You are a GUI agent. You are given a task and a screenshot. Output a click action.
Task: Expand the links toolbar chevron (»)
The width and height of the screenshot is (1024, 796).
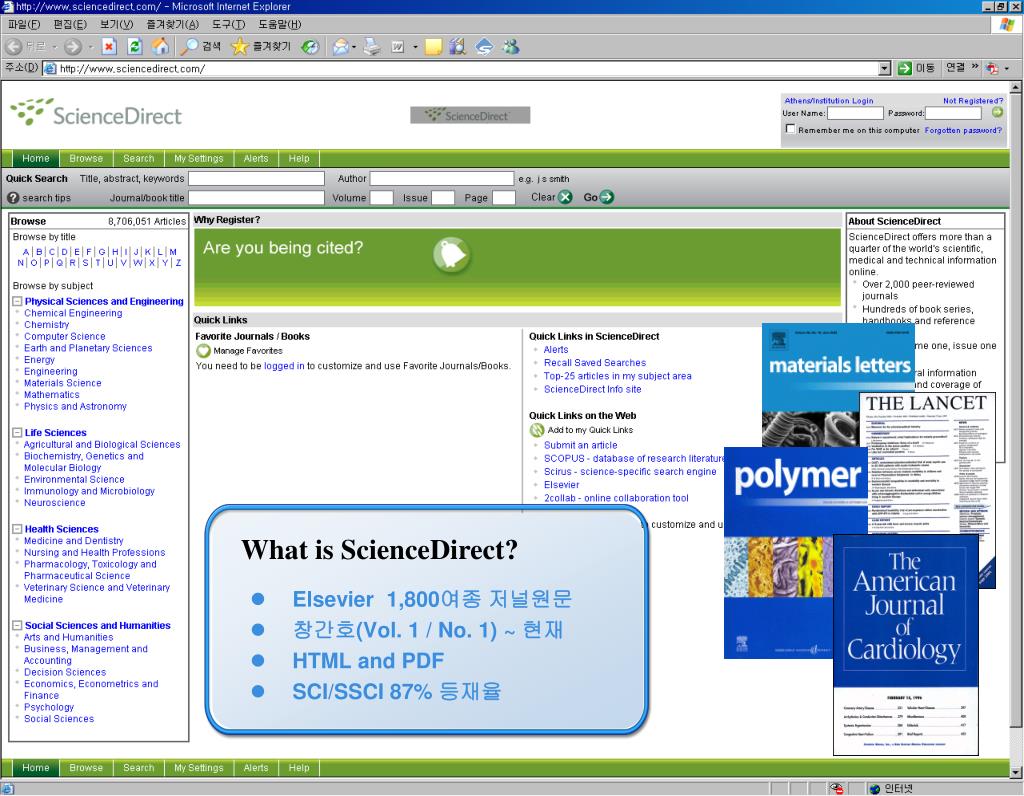(x=975, y=67)
